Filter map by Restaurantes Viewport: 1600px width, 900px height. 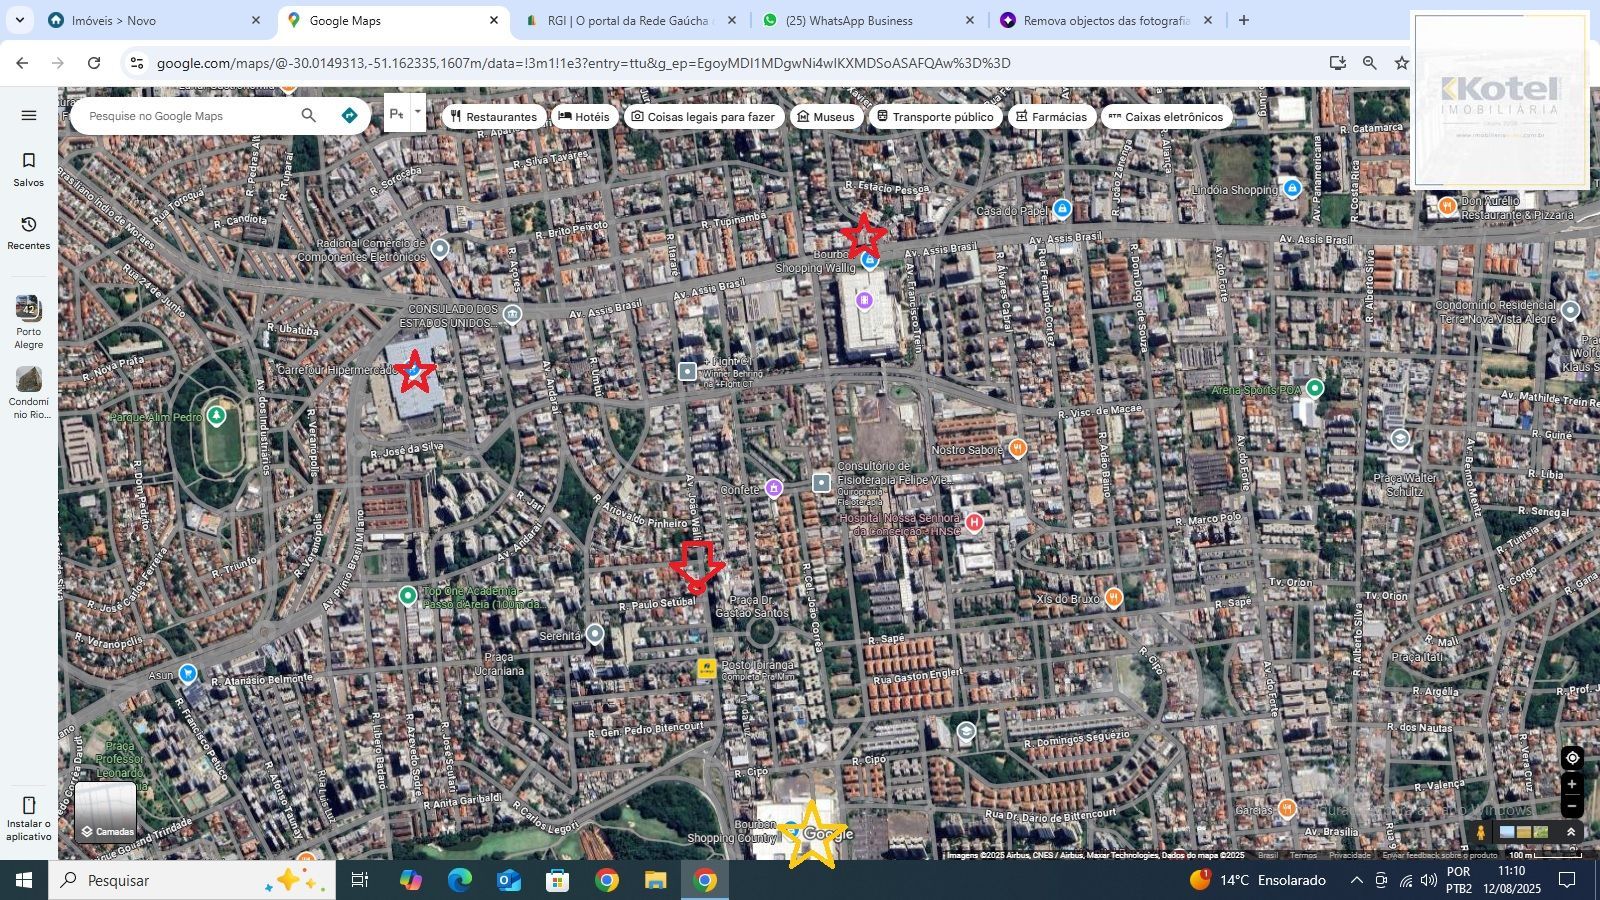[x=493, y=117]
